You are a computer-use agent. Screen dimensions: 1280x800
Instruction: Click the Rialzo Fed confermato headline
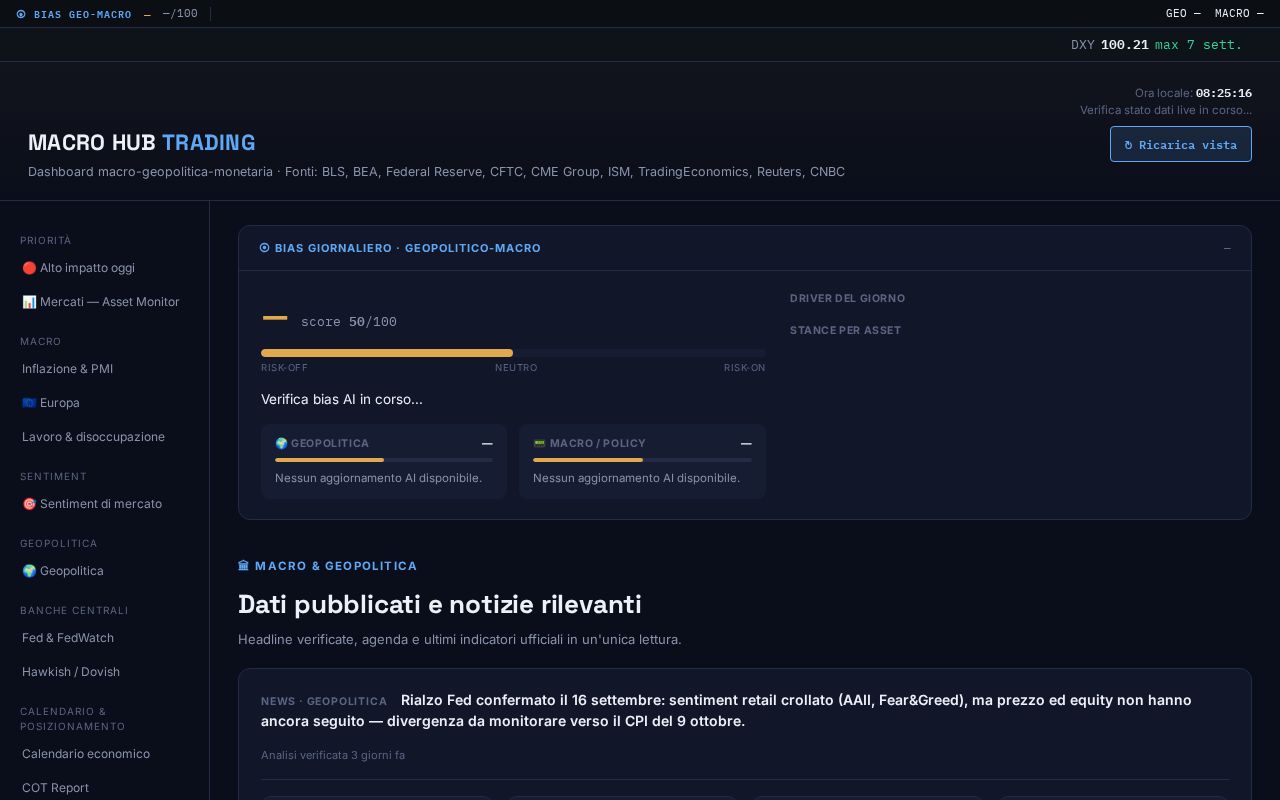tap(726, 710)
